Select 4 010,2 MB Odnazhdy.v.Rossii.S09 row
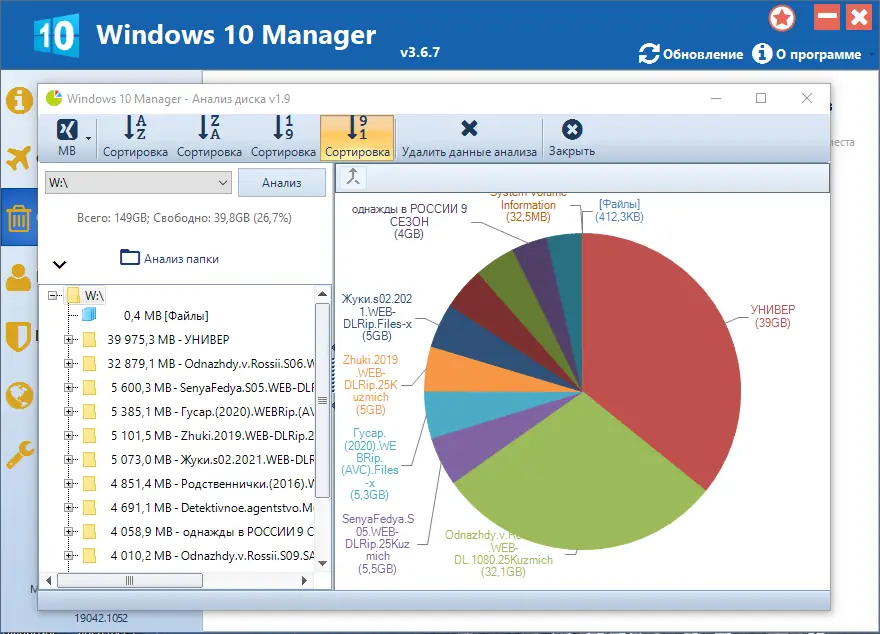 (212, 555)
